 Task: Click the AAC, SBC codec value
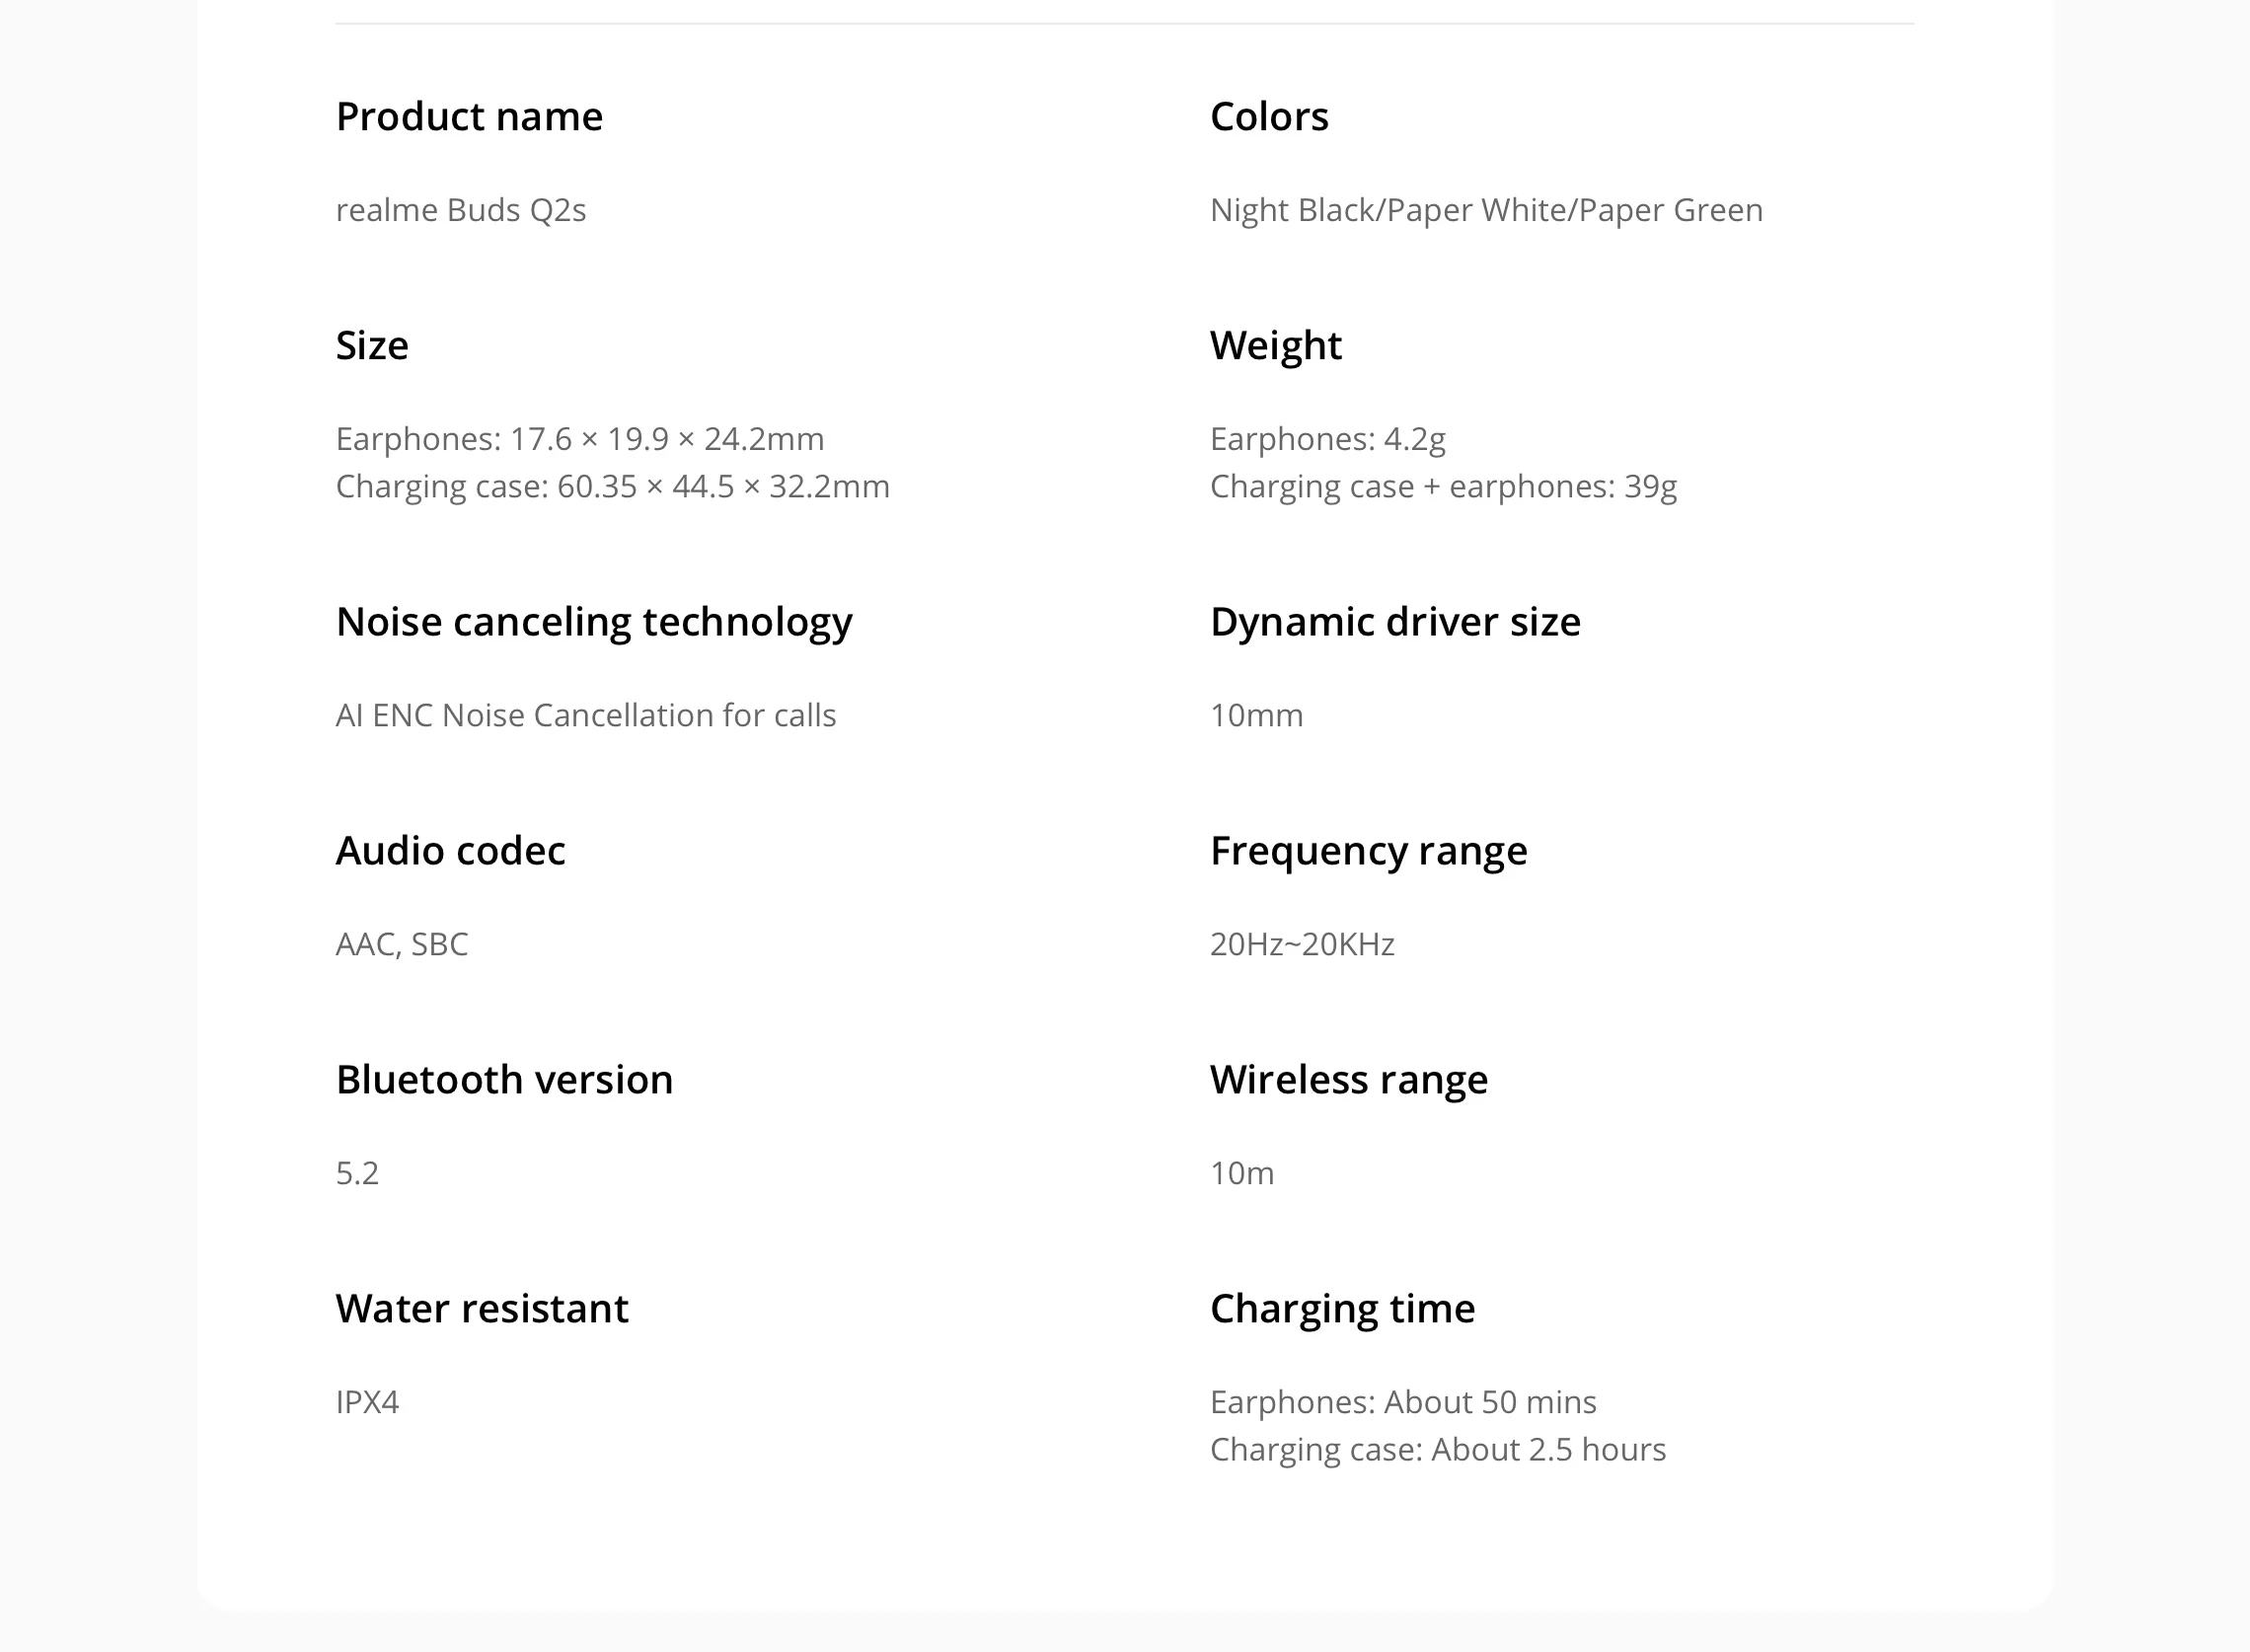coord(402,944)
